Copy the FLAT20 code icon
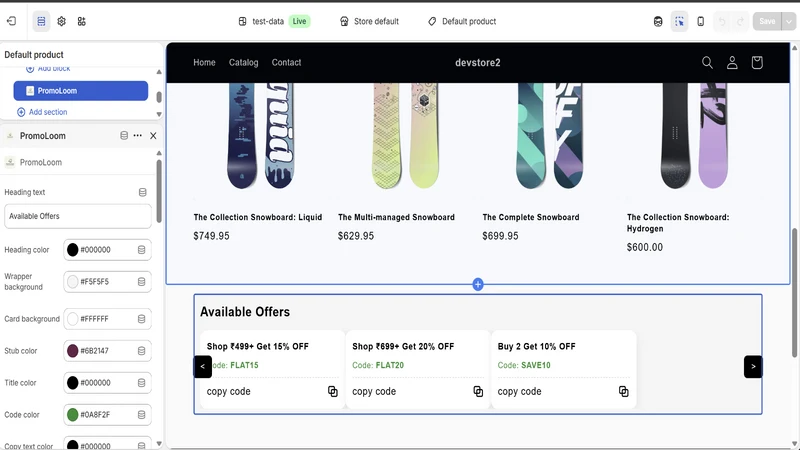800x450 pixels. coord(478,391)
